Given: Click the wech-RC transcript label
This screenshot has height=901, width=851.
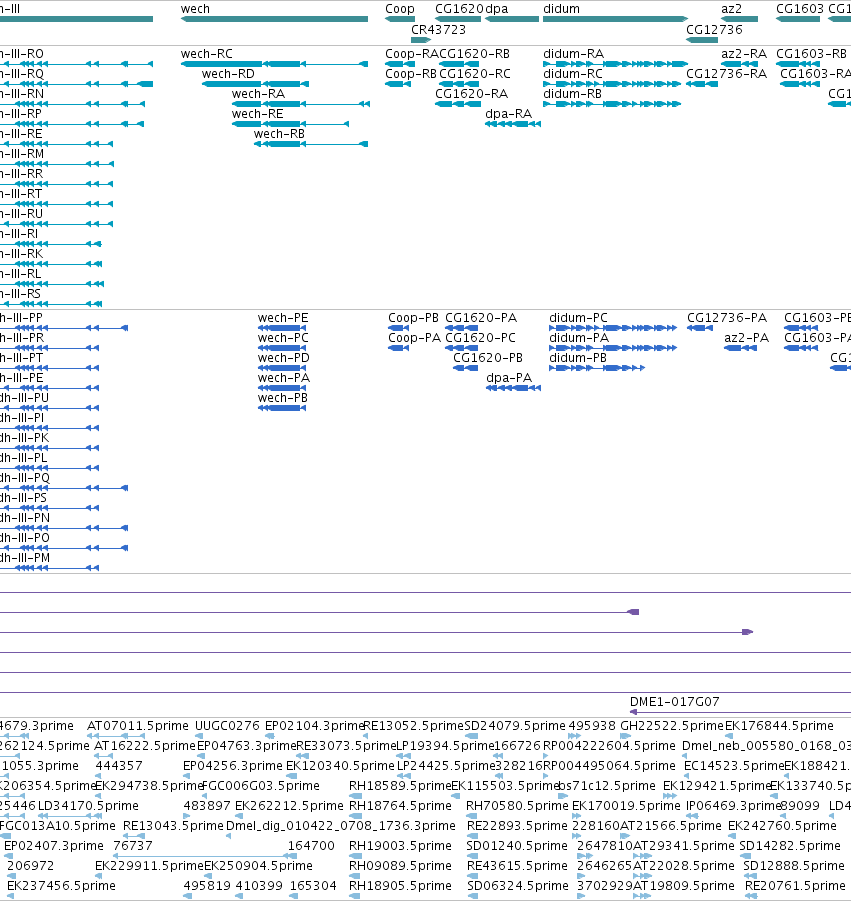Looking at the screenshot, I should 207,53.
